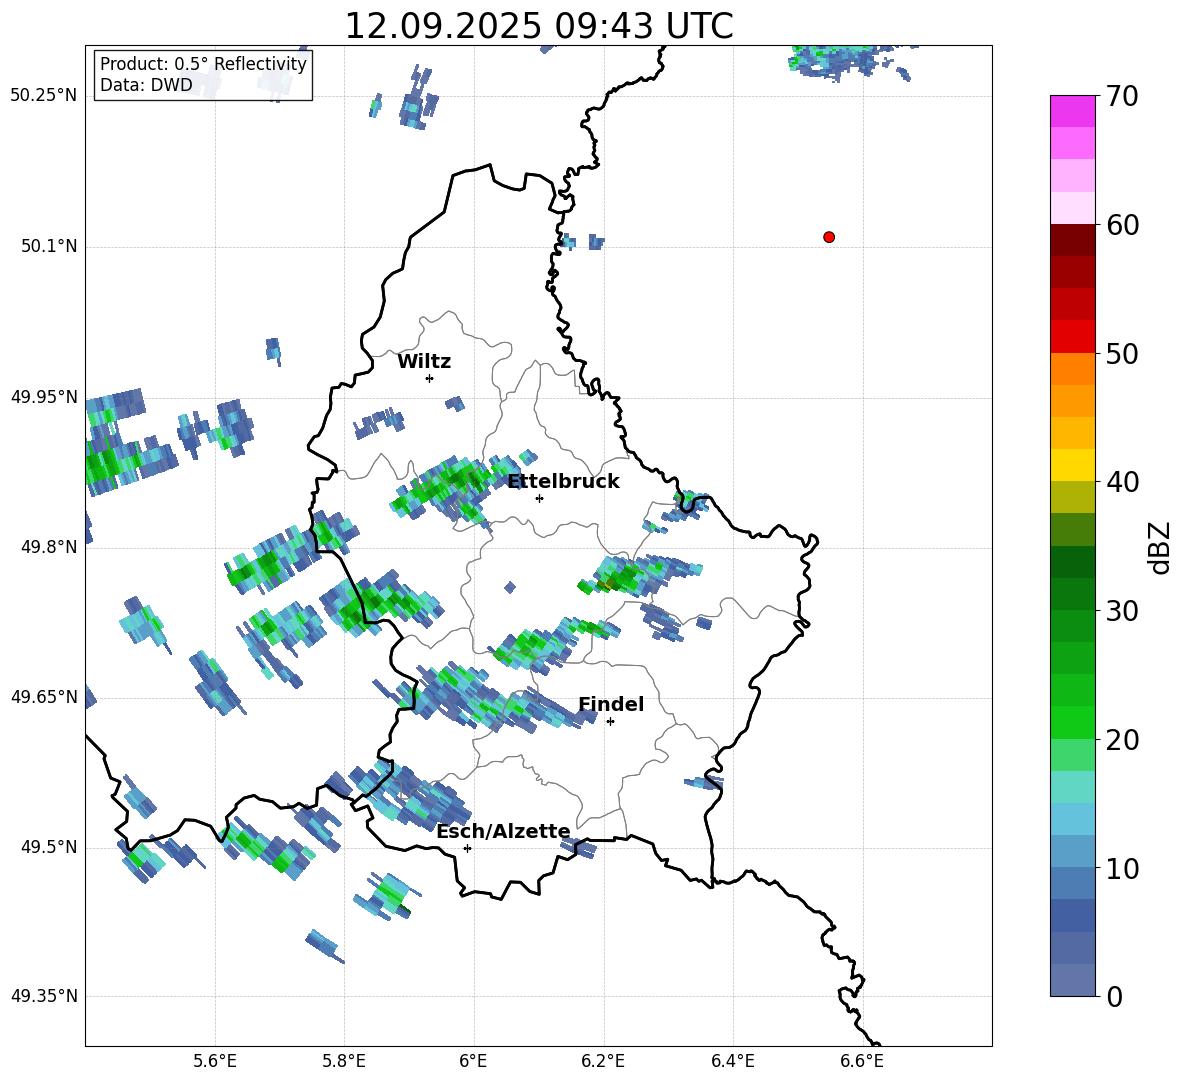The height and width of the screenshot is (1081, 1184).
Task: Click the 6.4°E longitude label
Action: [733, 1062]
